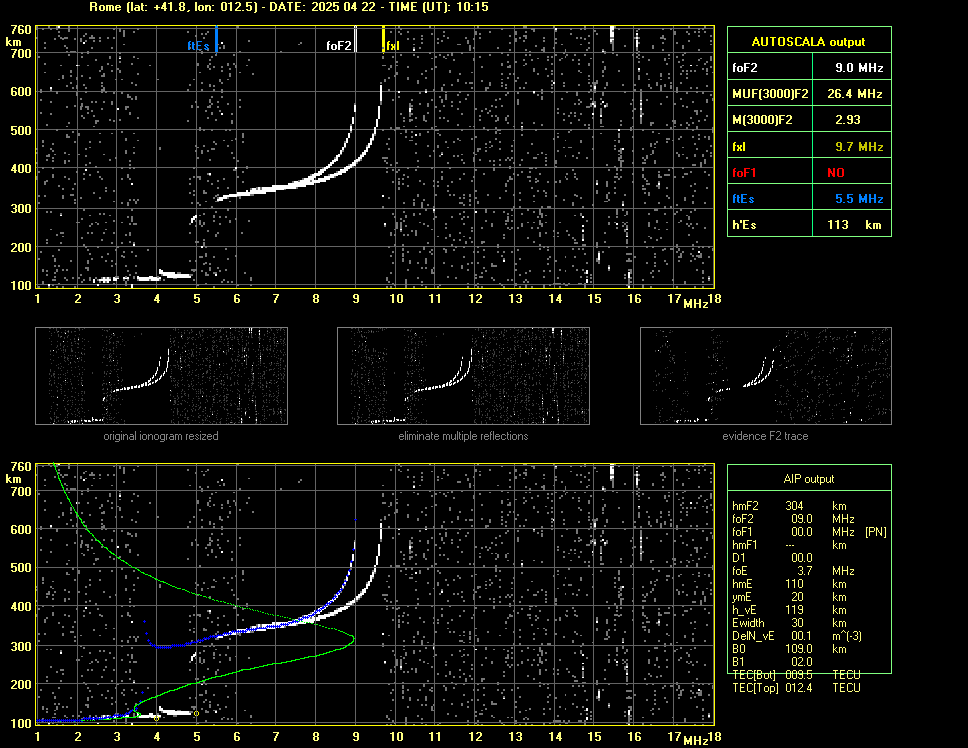This screenshot has height=748, width=968.
Task: Click the 'evidence F2 trace' caption
Action: pyautogui.click(x=765, y=436)
